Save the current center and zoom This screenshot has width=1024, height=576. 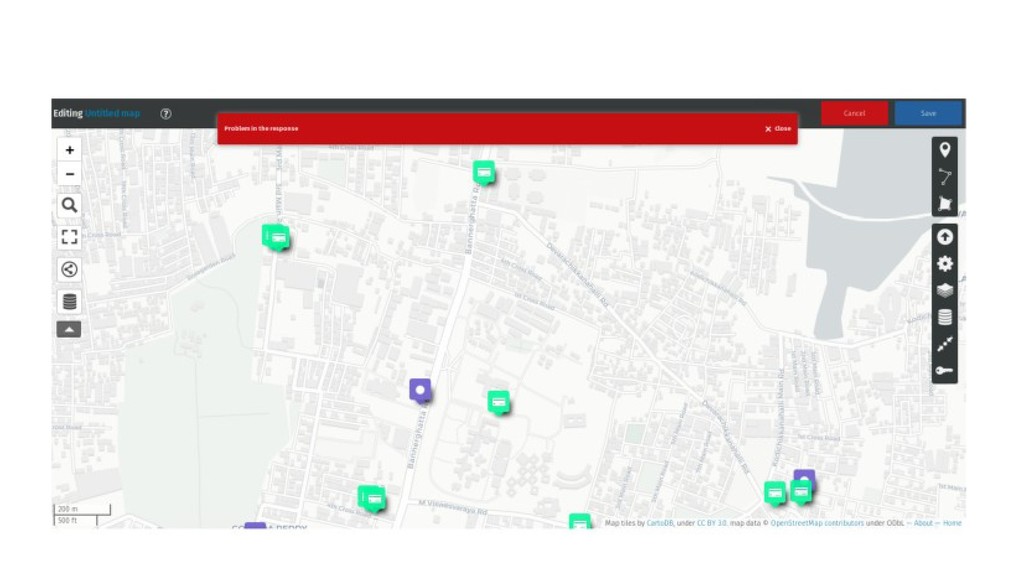pos(944,344)
